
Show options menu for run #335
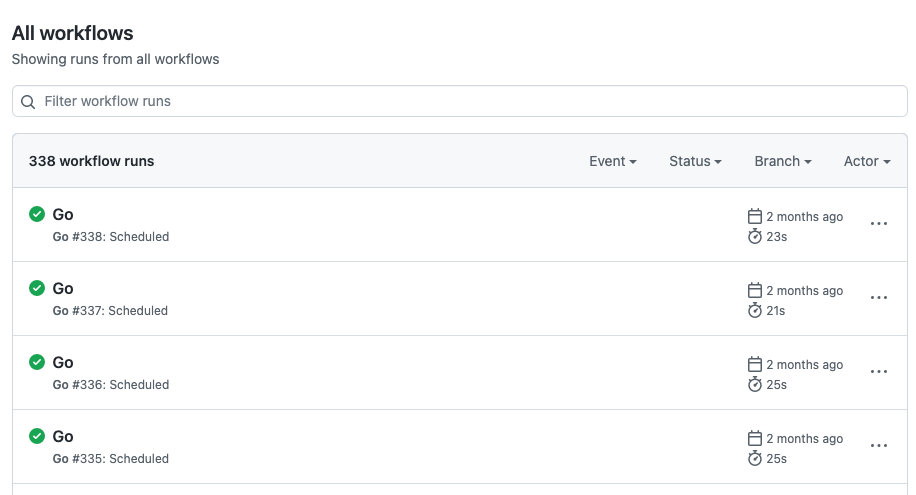coord(879,446)
